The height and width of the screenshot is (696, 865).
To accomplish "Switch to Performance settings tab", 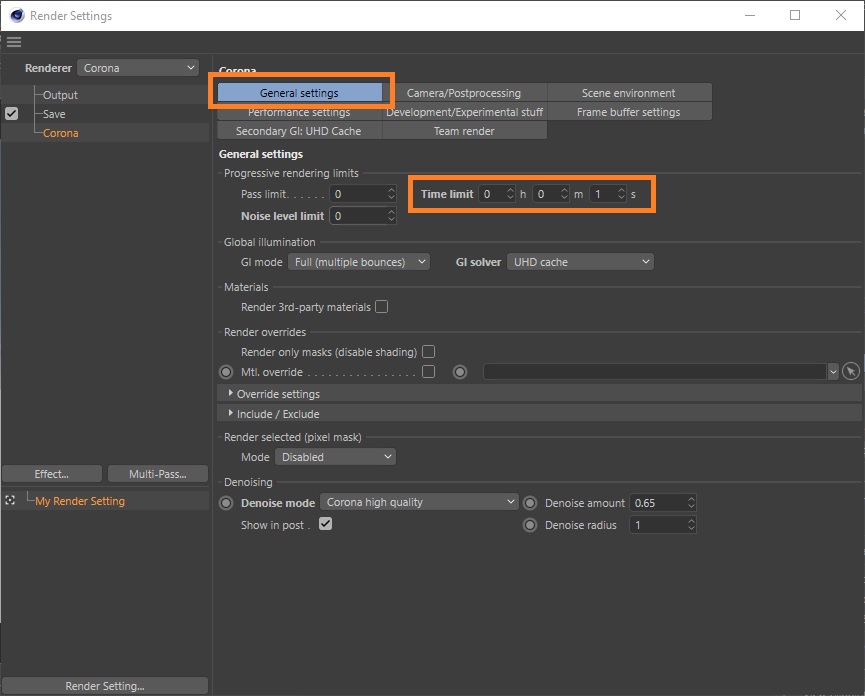I will [x=300, y=112].
